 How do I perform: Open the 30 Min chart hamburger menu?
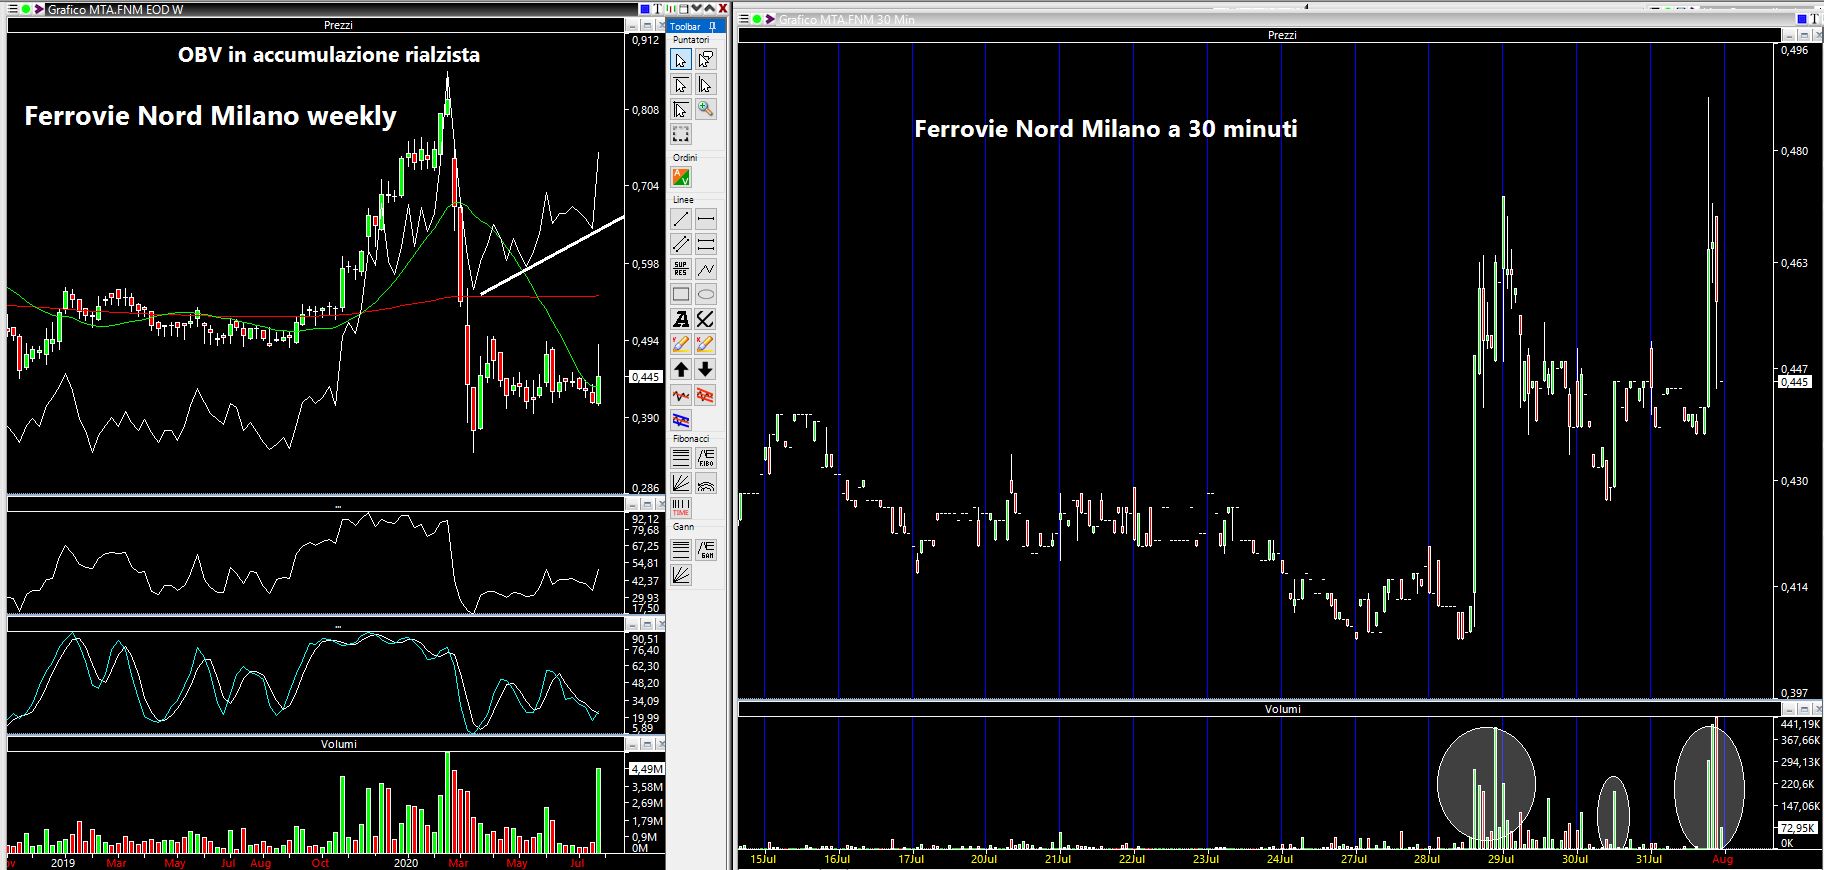pos(744,19)
